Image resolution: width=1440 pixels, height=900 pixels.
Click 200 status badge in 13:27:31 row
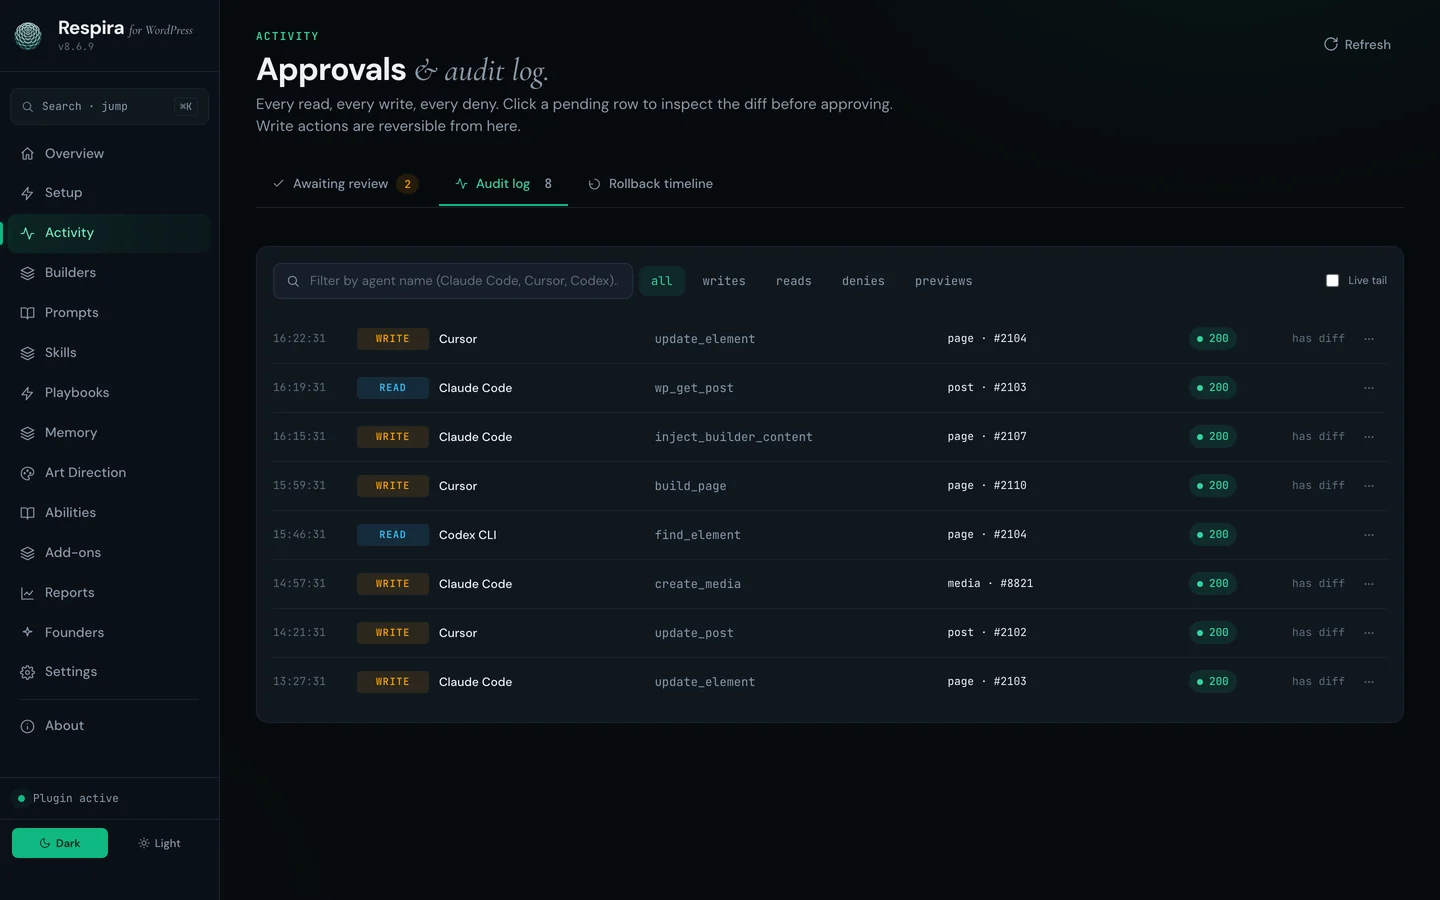pyautogui.click(x=1213, y=682)
